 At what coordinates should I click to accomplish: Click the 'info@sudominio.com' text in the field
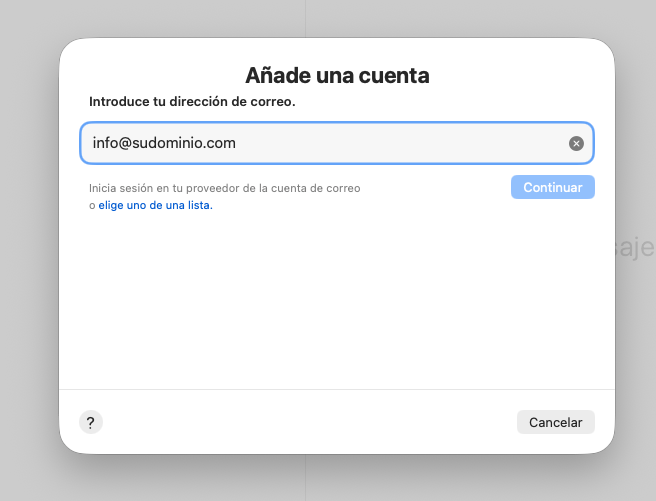pos(164,143)
